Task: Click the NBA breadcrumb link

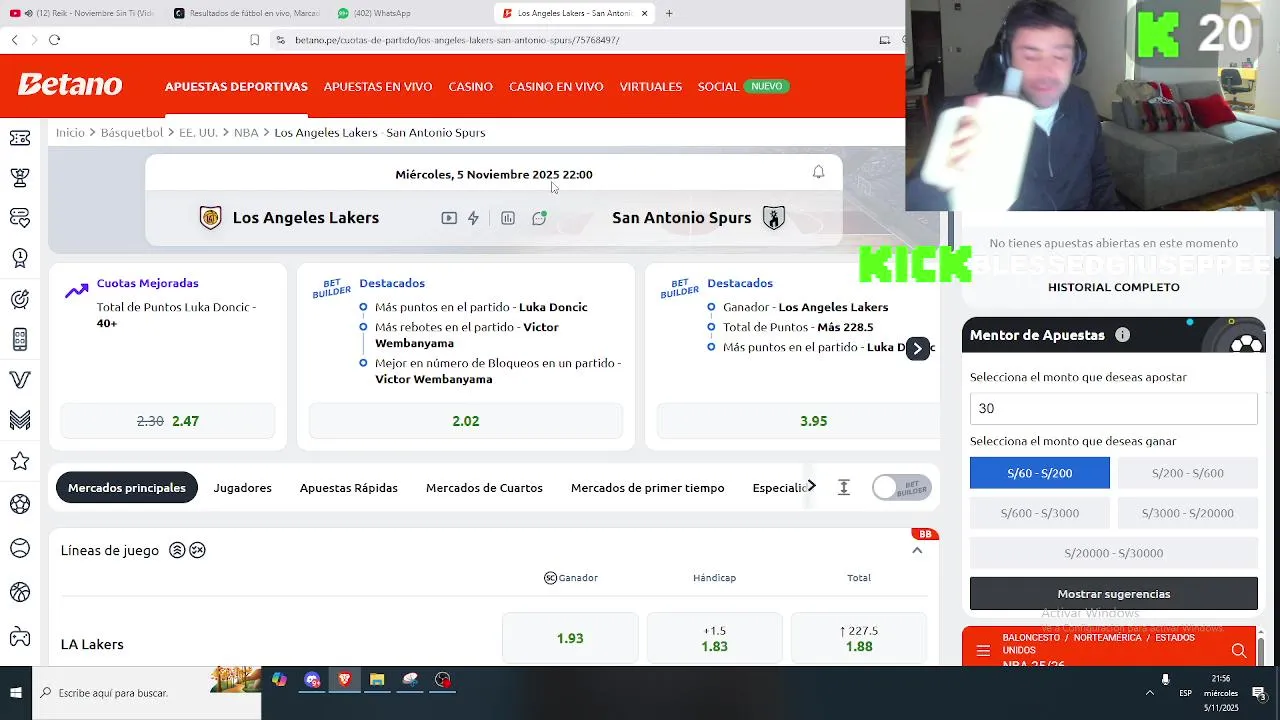Action: pos(246,132)
